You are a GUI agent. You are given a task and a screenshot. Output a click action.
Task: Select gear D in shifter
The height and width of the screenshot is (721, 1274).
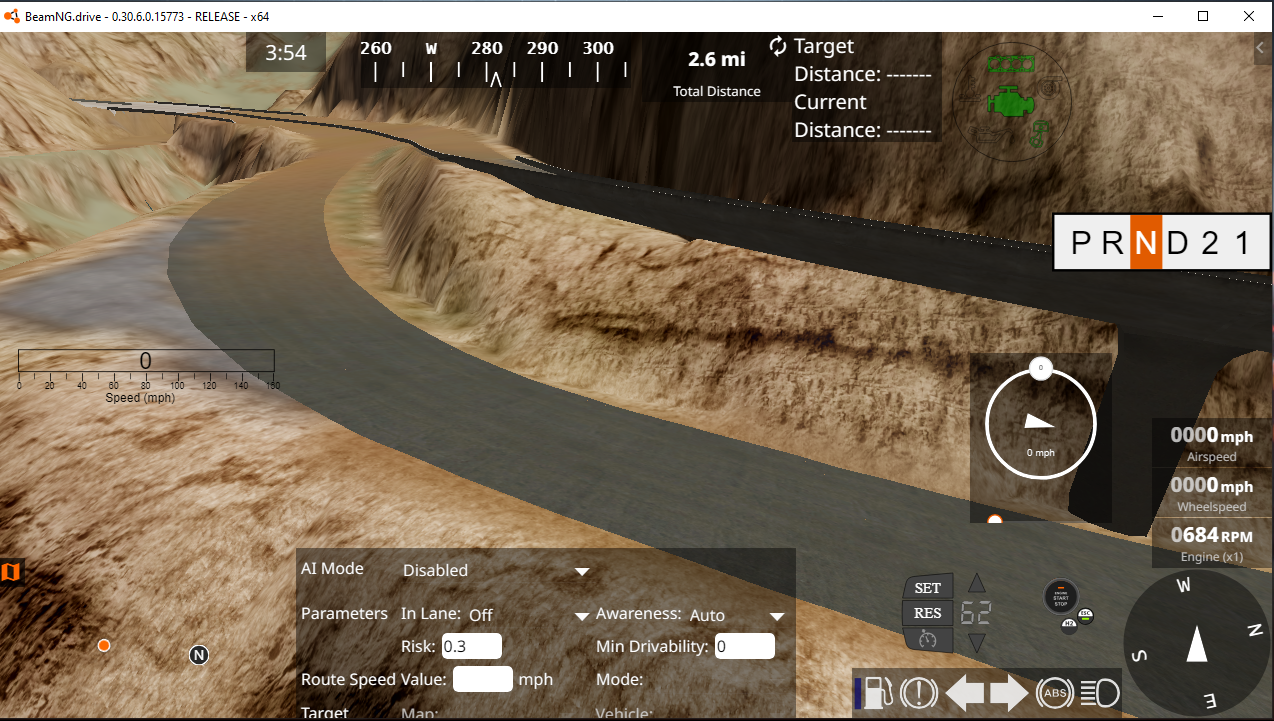click(x=1177, y=243)
